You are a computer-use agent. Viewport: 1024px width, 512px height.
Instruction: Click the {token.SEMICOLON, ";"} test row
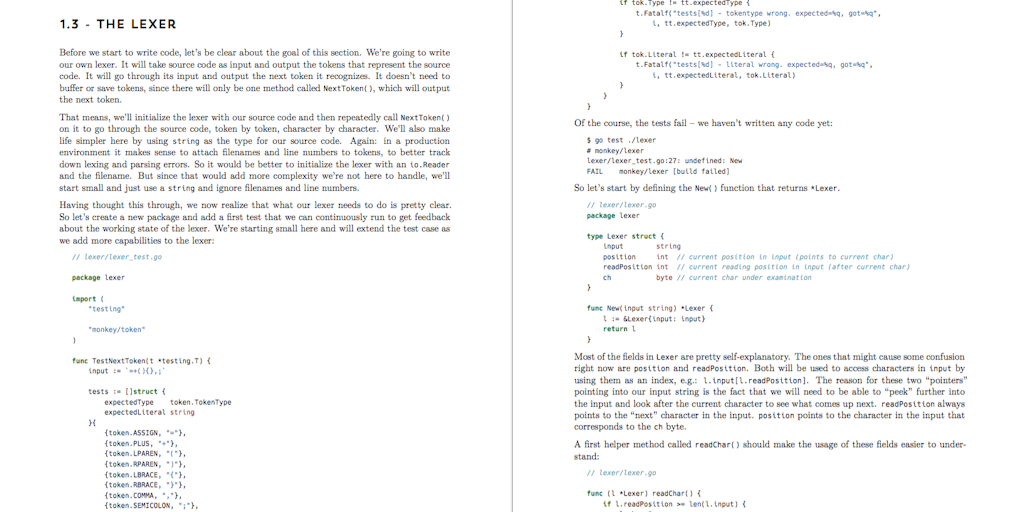pyautogui.click(x=152, y=505)
